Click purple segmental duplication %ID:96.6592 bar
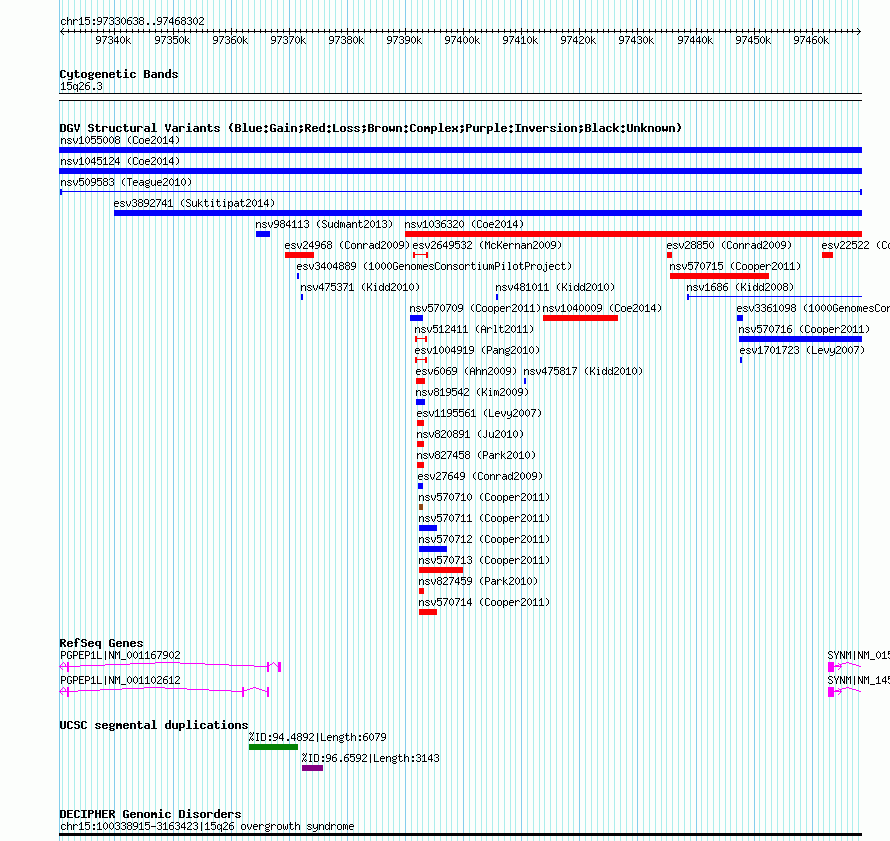The width and height of the screenshot is (890, 841). pos(312,768)
